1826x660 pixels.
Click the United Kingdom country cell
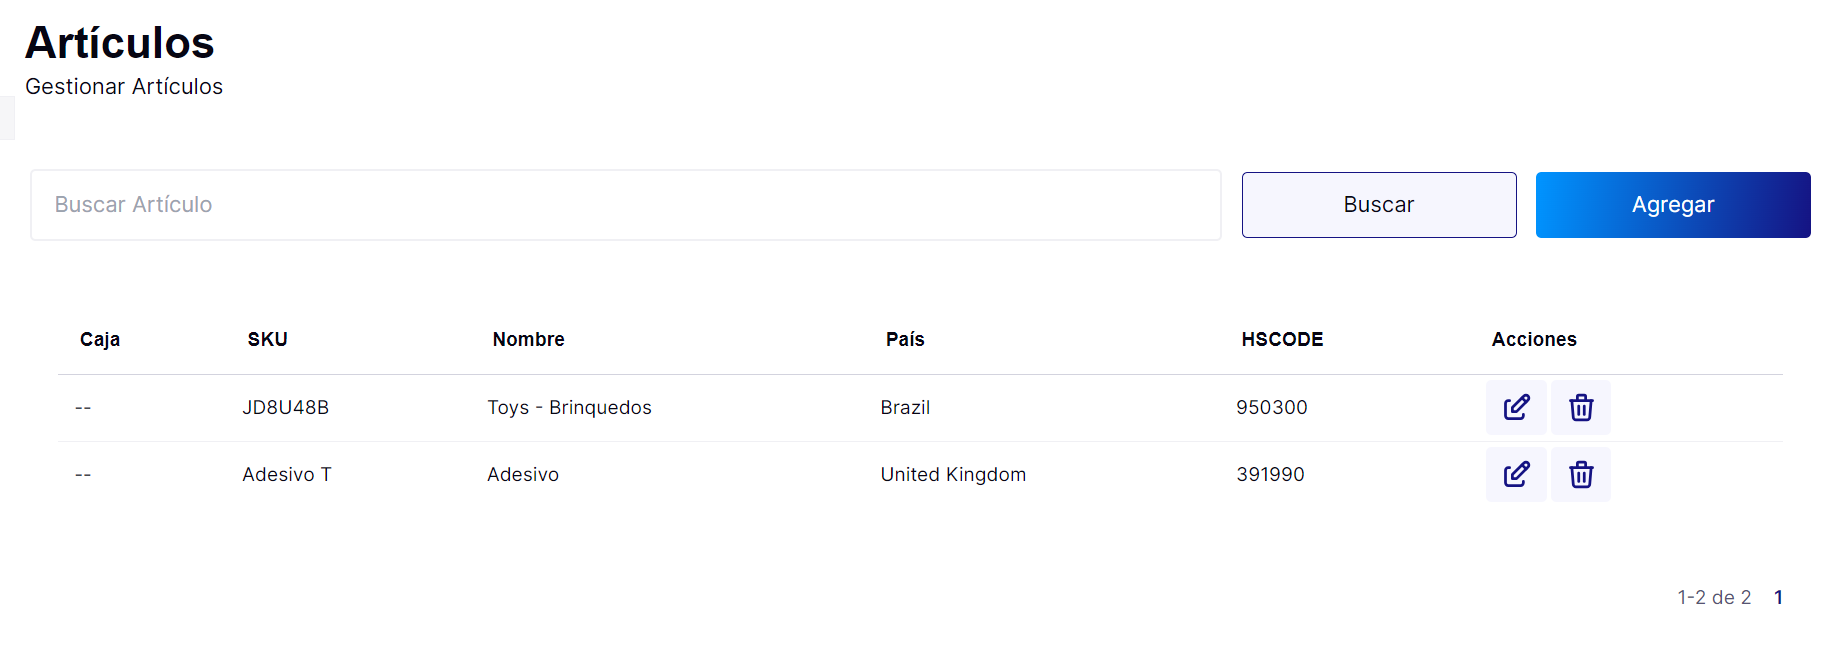(953, 474)
